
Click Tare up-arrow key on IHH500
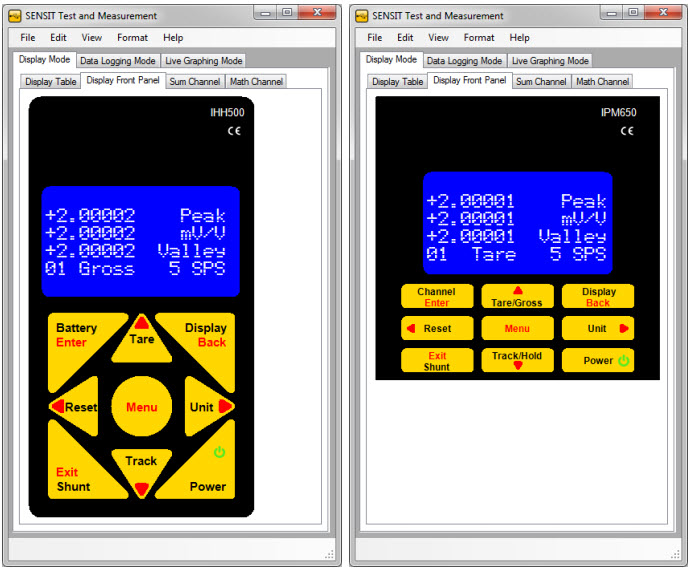point(141,340)
